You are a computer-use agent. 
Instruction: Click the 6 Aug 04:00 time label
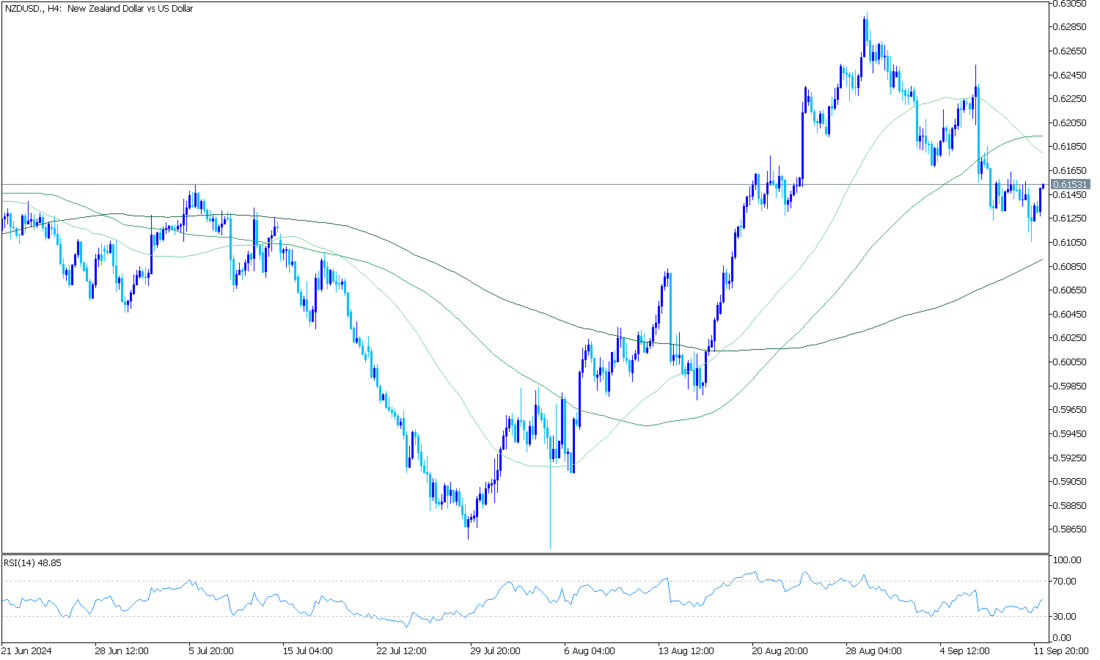(x=589, y=651)
